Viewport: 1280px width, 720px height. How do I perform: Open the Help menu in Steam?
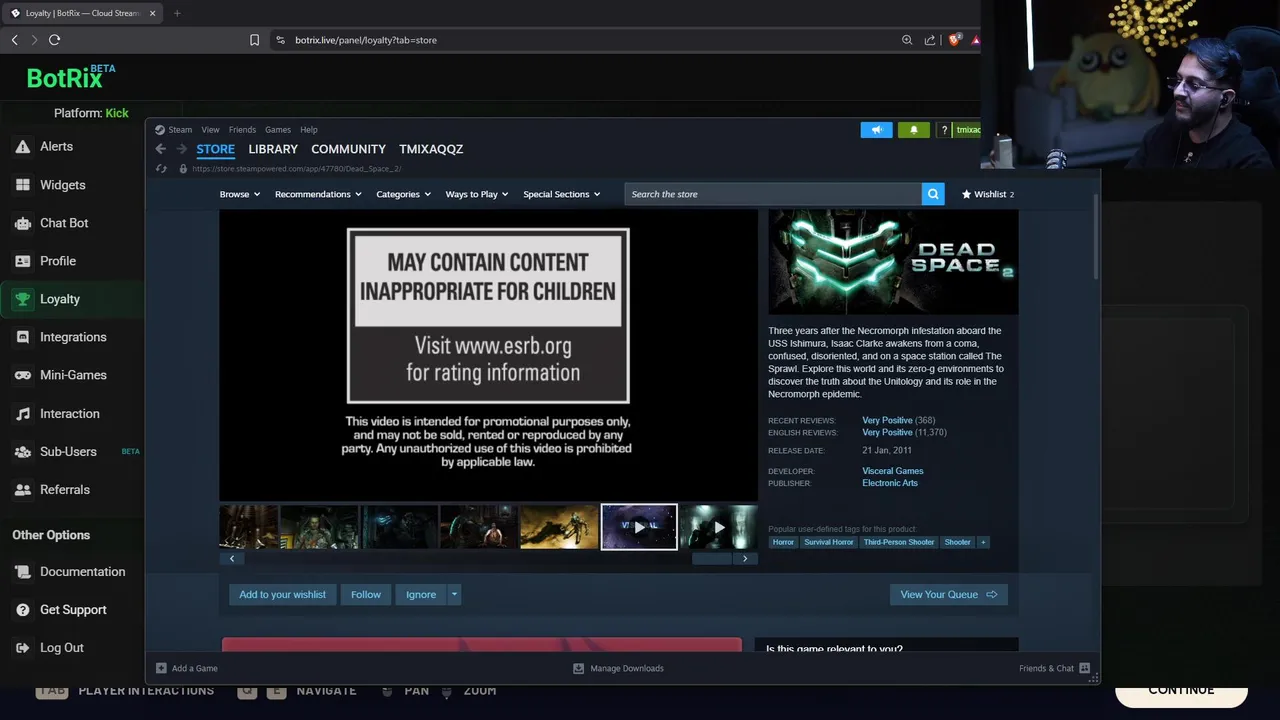coord(309,130)
